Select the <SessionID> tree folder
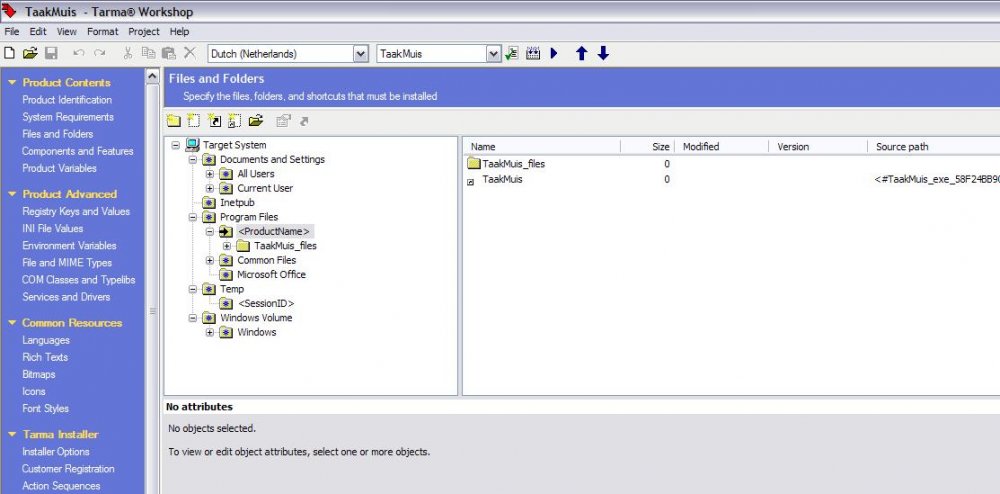This screenshot has width=1000, height=494. click(266, 304)
